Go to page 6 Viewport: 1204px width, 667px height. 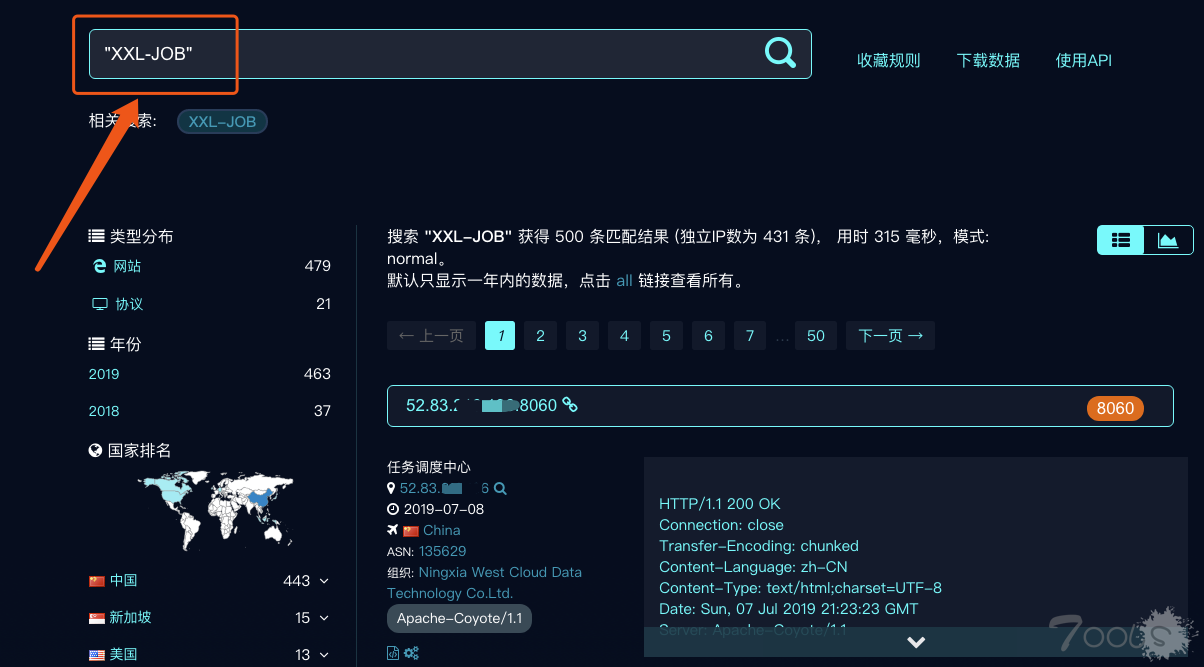(708, 336)
